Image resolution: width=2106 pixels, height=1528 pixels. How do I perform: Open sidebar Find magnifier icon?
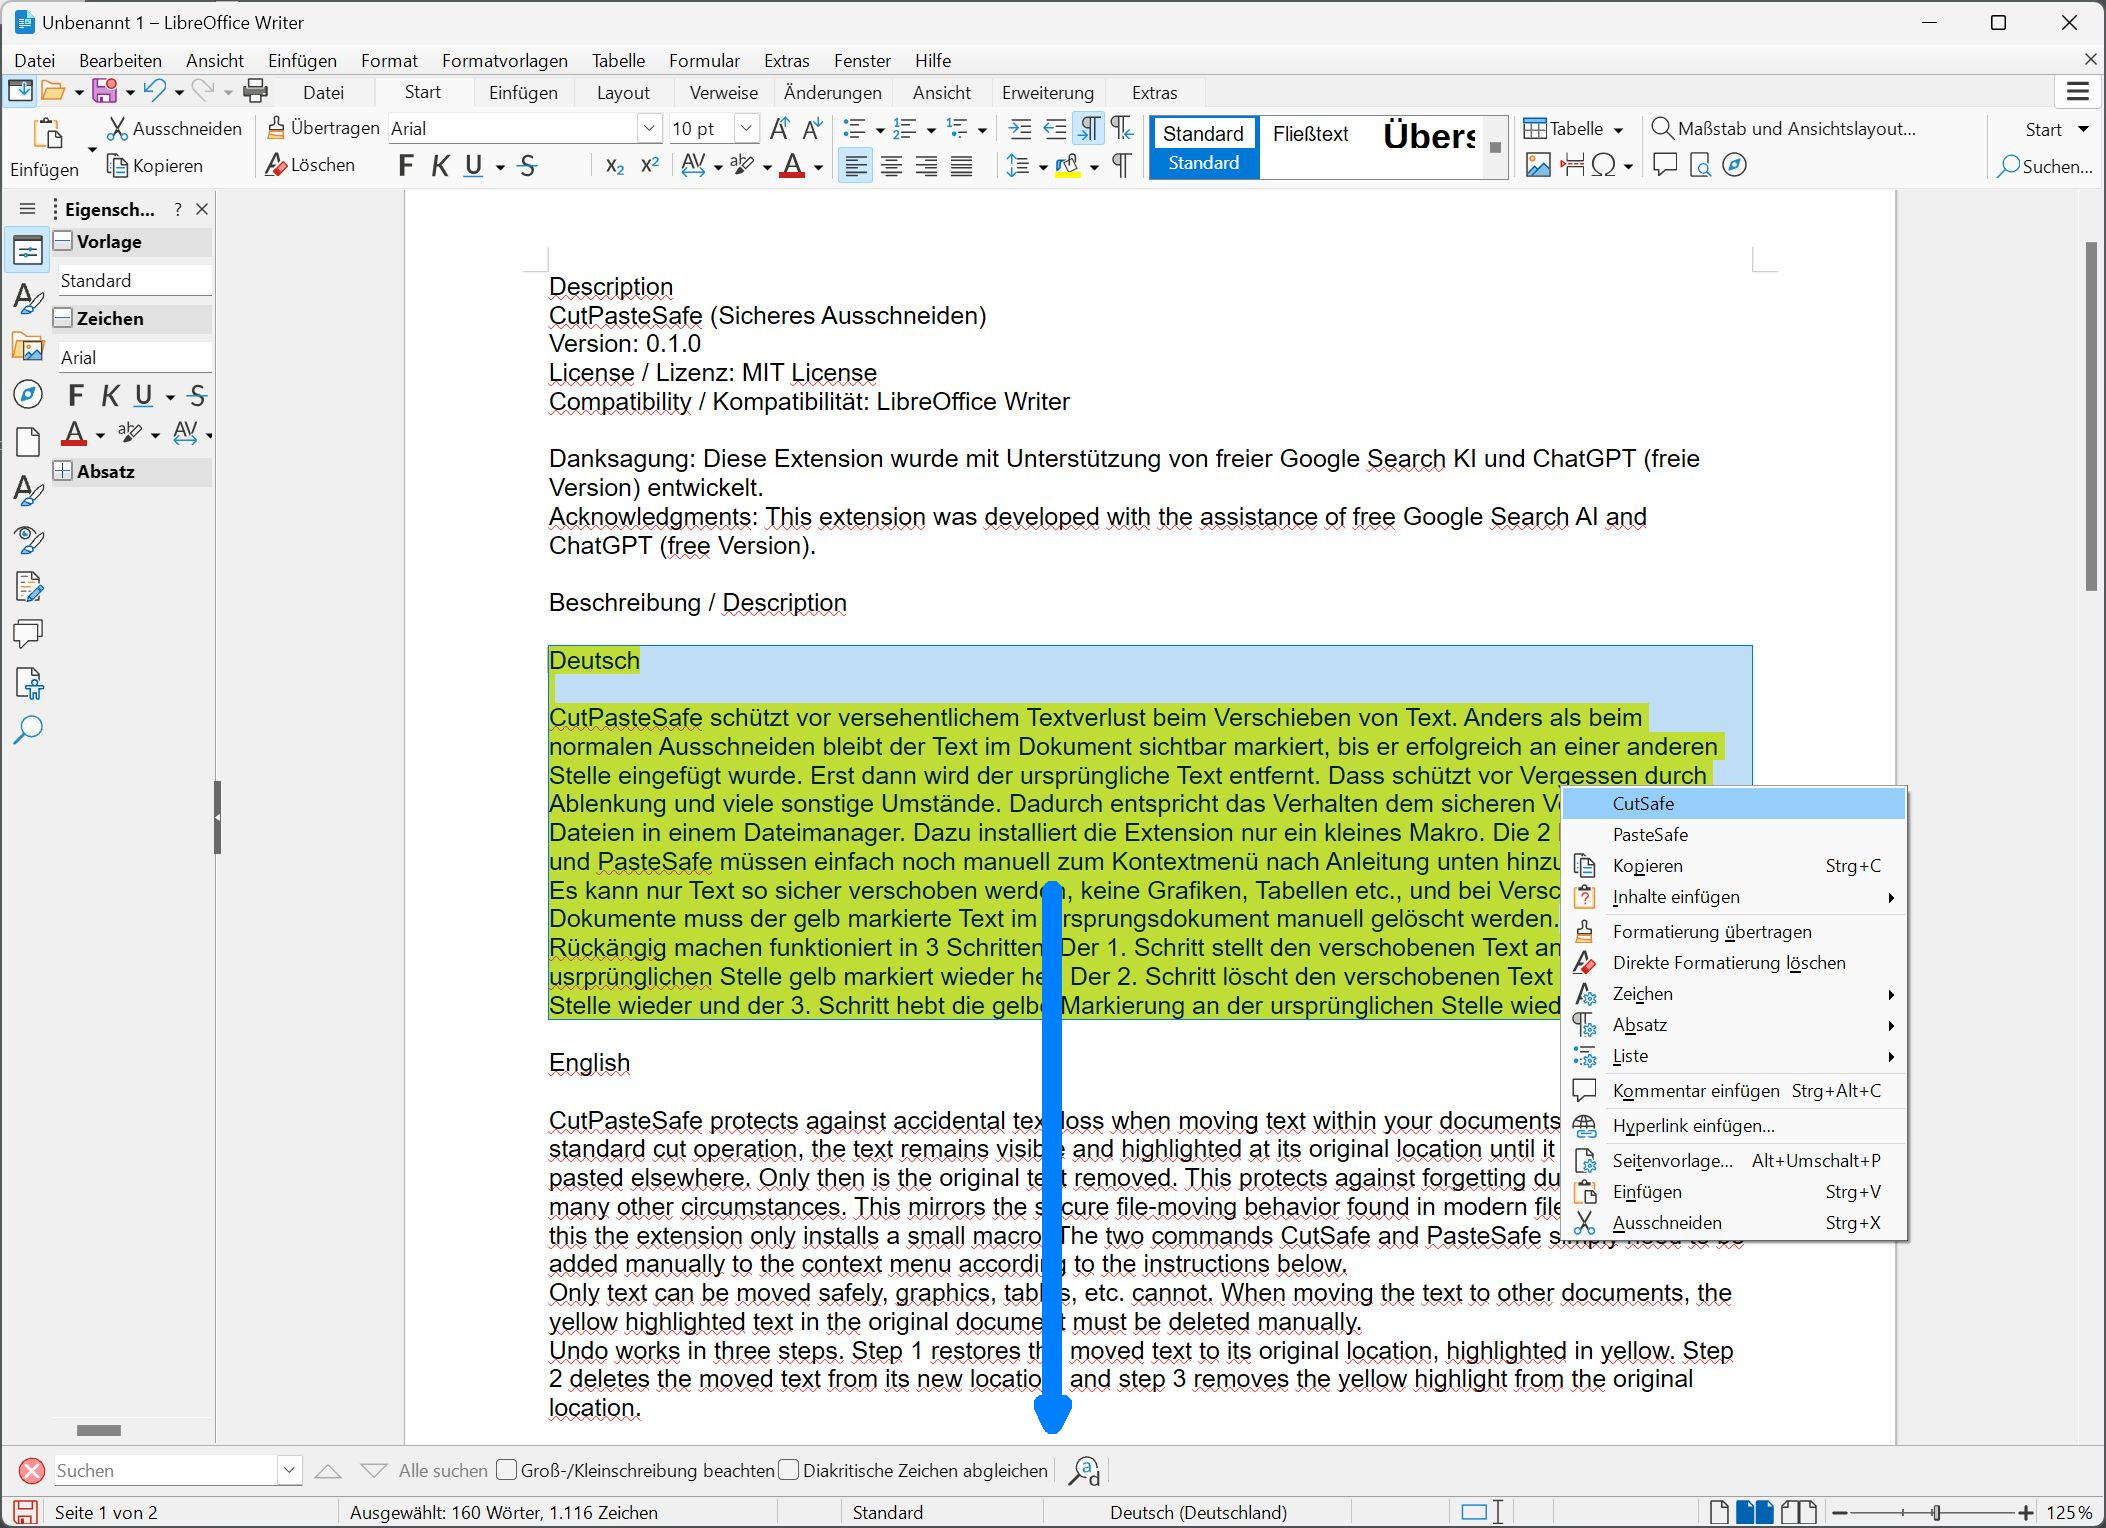[27, 730]
